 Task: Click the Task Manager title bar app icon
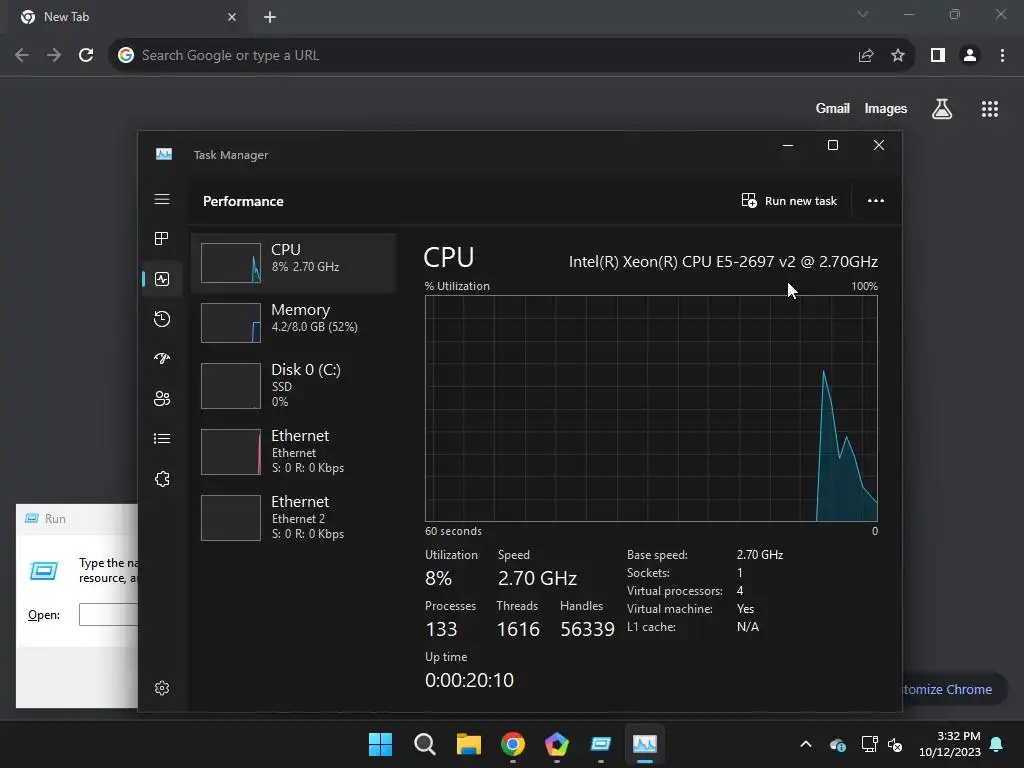[164, 154]
